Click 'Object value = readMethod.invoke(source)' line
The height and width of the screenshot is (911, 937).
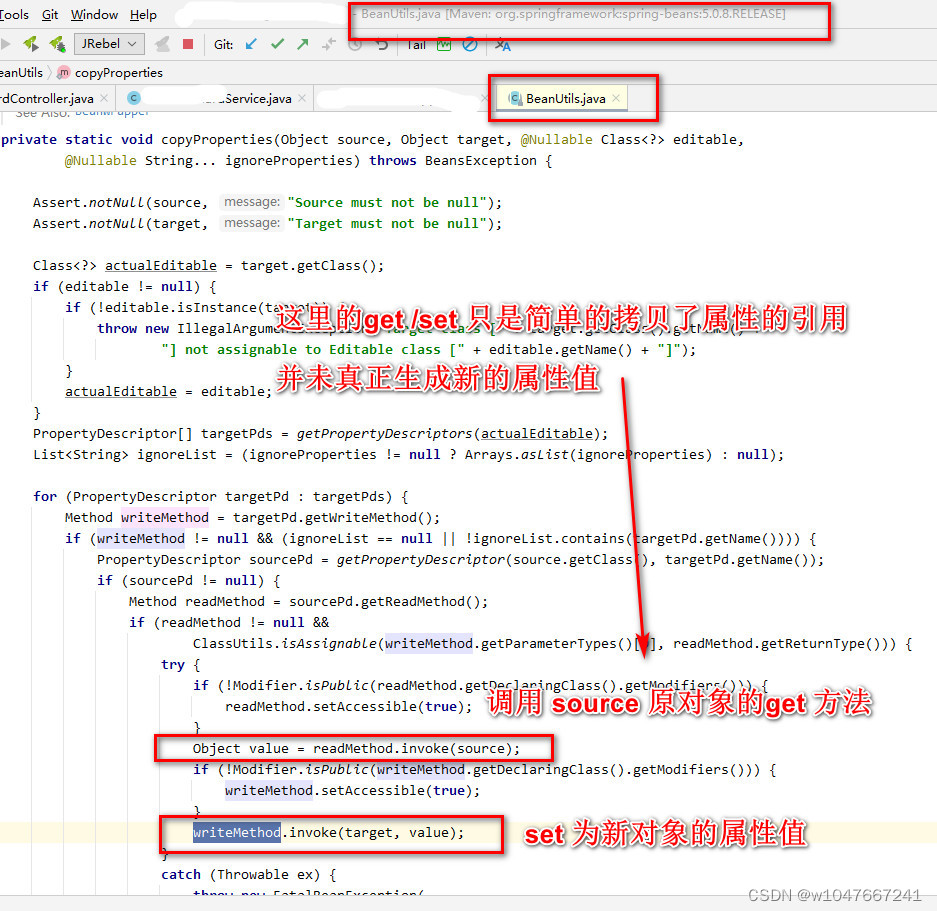tap(356, 748)
